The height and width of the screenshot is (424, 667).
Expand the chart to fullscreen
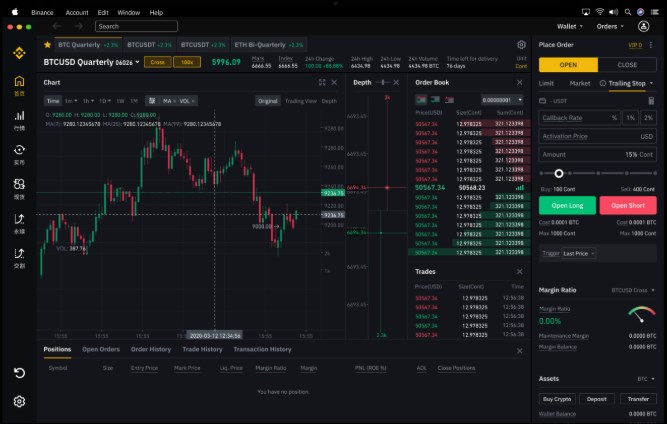(322, 82)
